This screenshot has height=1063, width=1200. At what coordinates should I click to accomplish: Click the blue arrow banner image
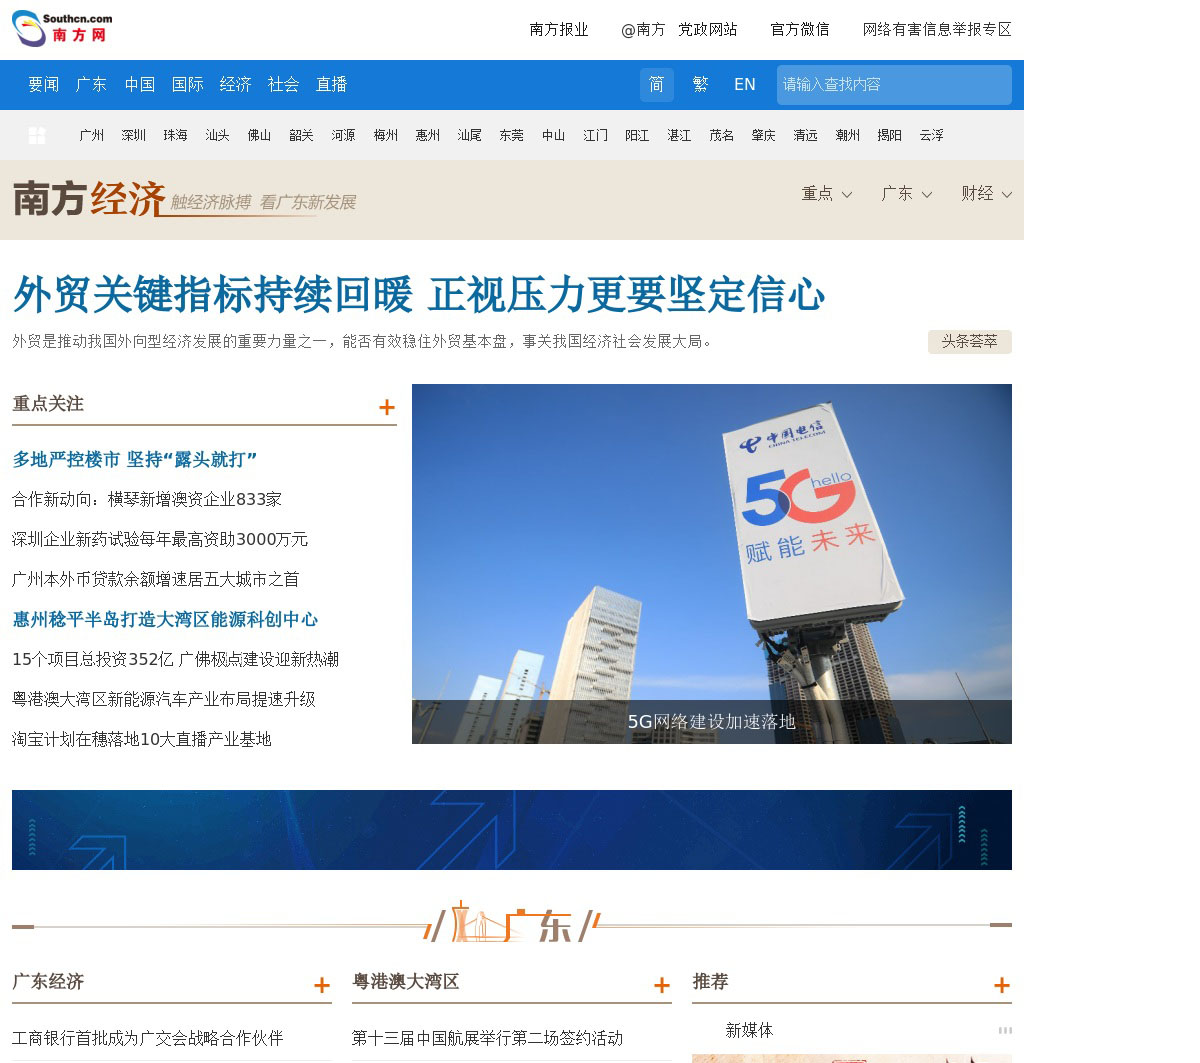point(512,830)
